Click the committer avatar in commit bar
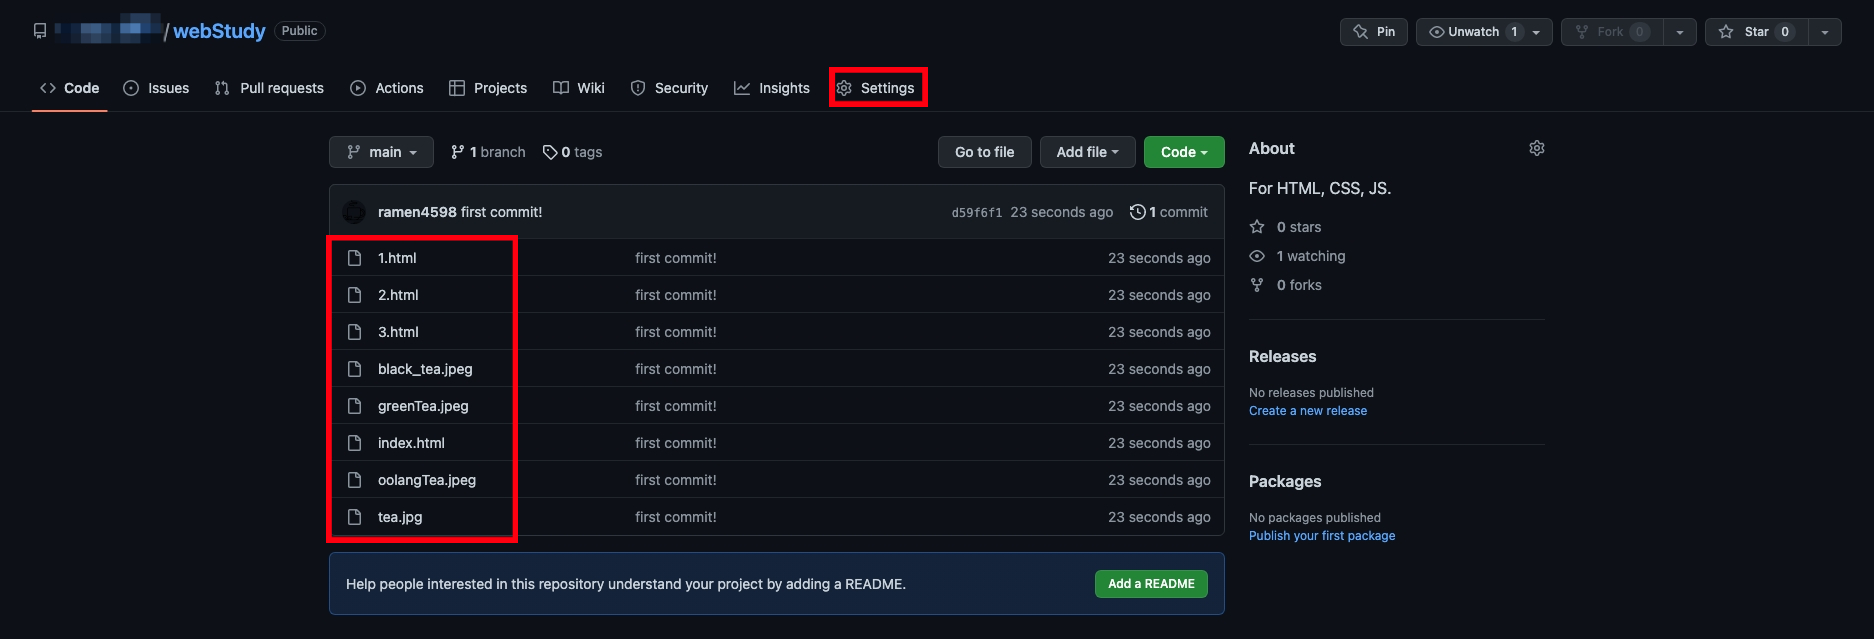Screen dimensions: 1874x639 tap(354, 212)
